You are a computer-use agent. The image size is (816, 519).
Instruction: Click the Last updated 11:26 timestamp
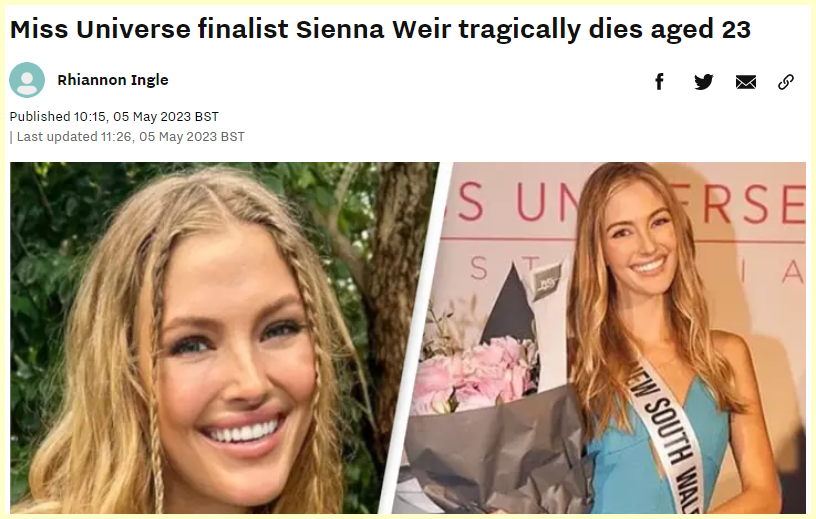[130, 136]
